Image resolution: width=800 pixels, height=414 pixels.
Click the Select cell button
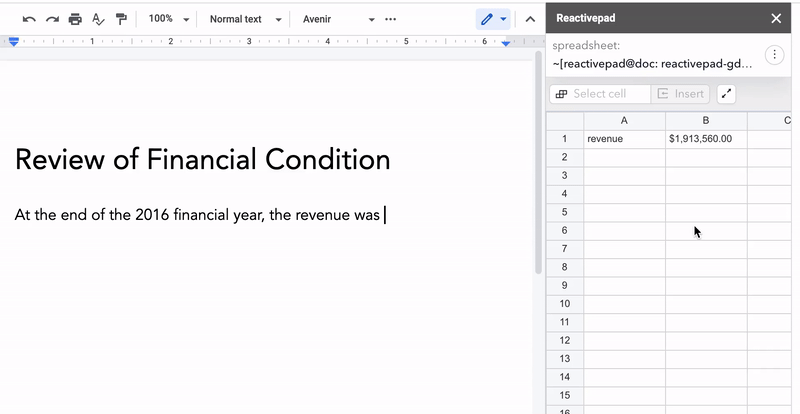[x=599, y=94]
